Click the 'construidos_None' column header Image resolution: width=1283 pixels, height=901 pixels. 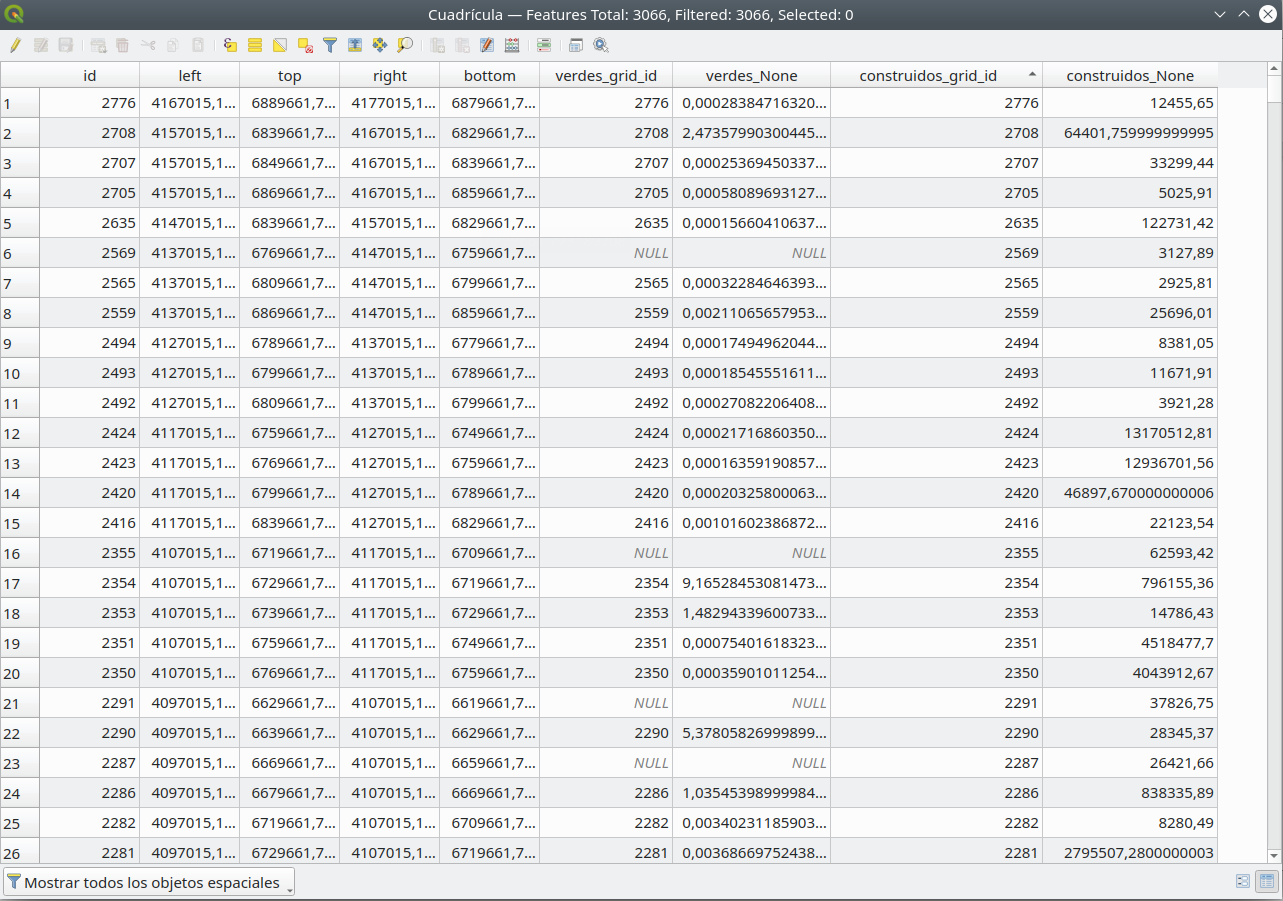1130,76
